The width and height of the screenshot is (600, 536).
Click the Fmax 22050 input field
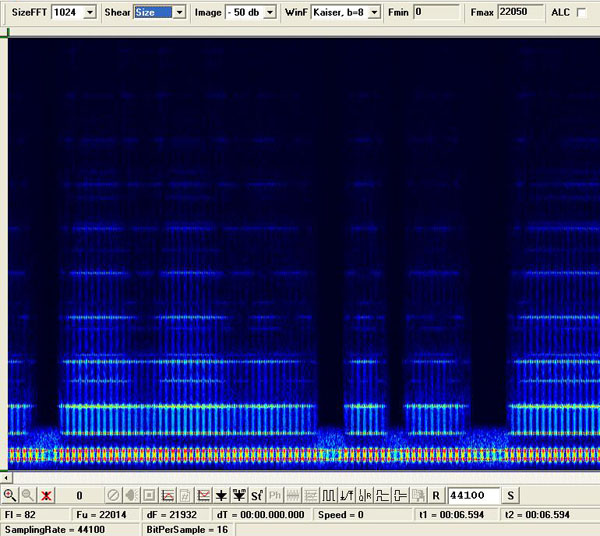coord(521,12)
